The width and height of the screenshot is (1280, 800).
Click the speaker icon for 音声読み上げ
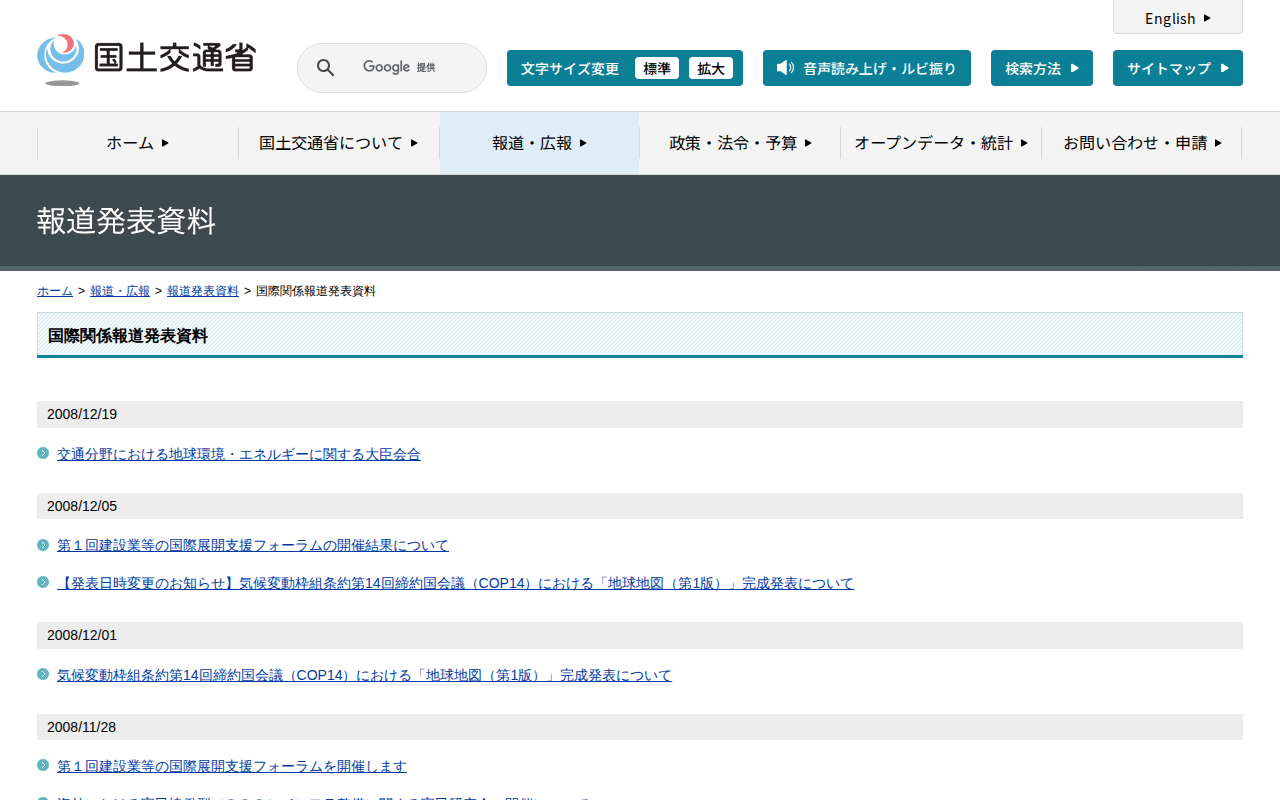click(x=785, y=68)
